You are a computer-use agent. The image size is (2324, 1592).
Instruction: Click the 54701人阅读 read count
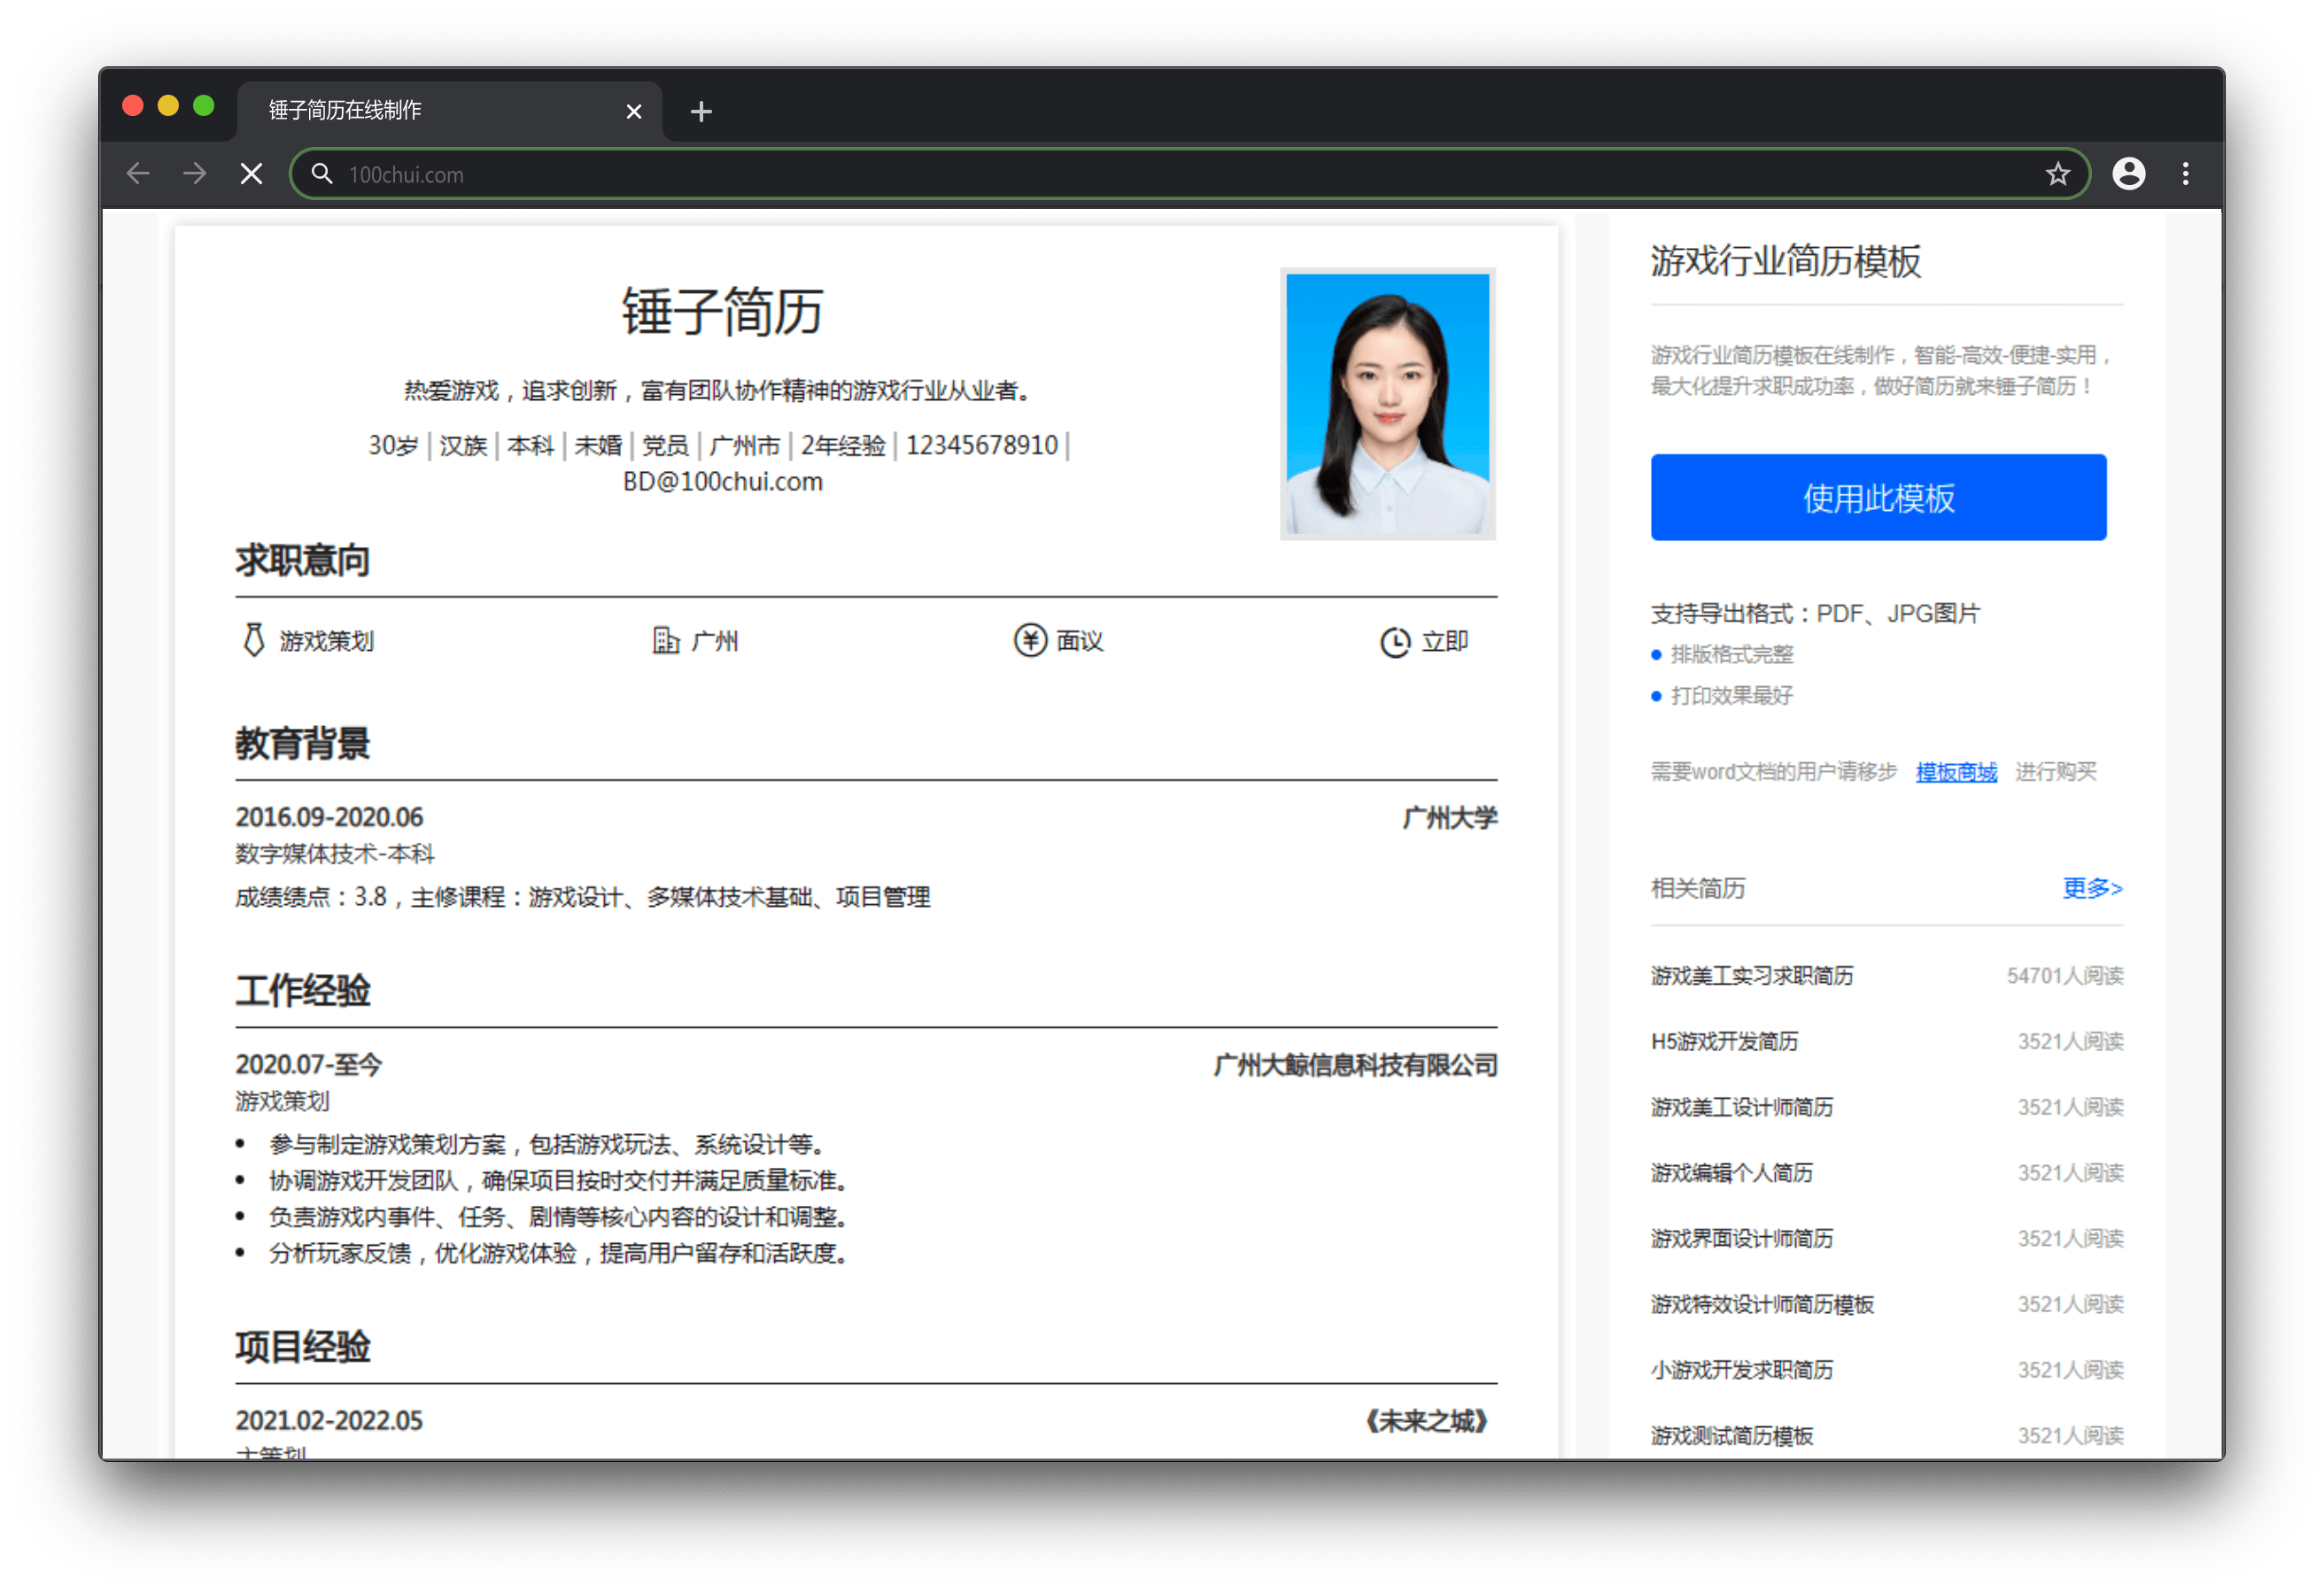(x=2065, y=975)
